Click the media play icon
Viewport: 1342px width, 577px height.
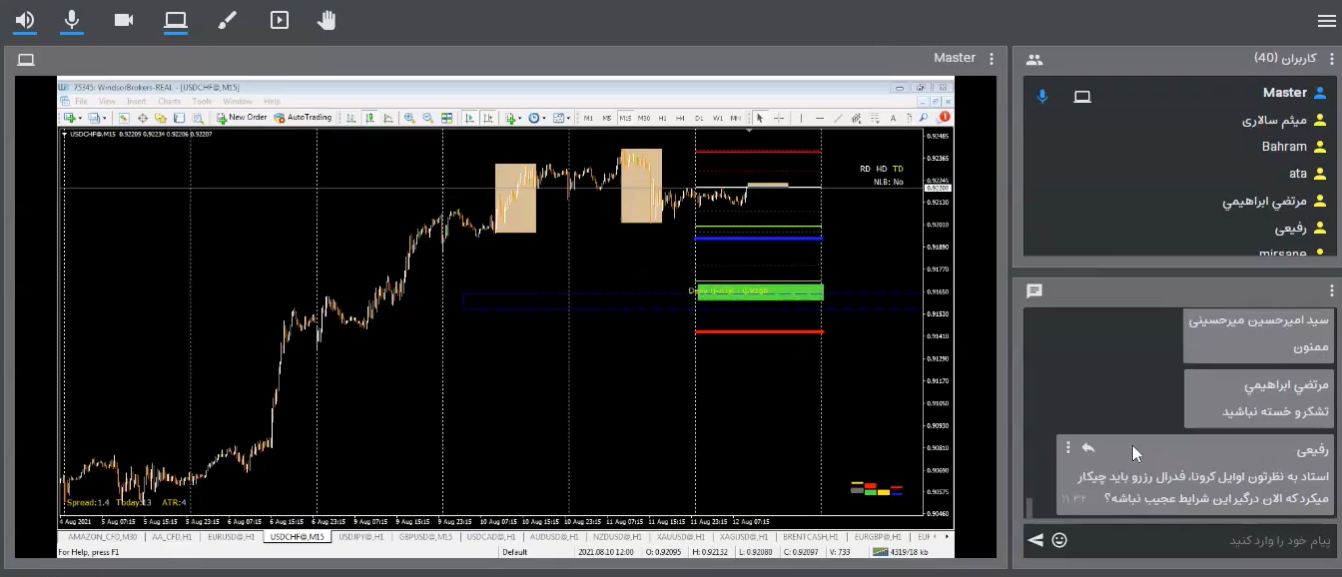click(279, 20)
